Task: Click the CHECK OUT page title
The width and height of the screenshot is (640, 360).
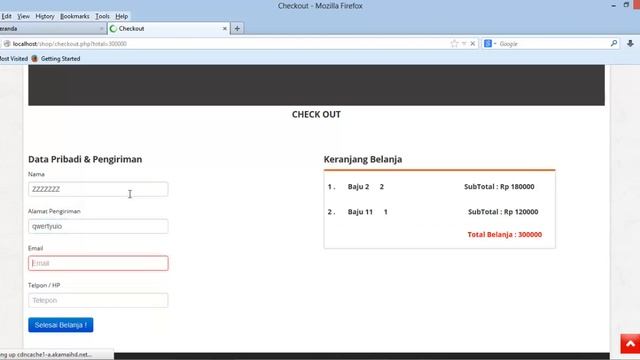Action: pos(316,115)
